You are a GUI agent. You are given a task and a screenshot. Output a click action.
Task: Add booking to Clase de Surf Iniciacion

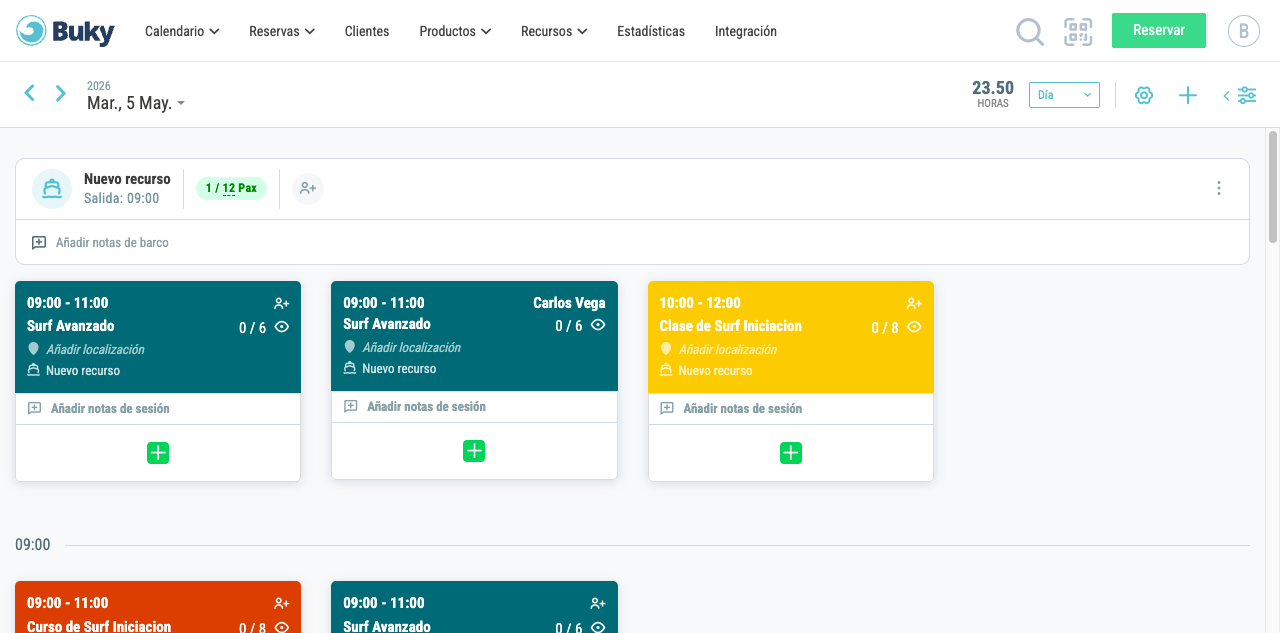coord(791,453)
